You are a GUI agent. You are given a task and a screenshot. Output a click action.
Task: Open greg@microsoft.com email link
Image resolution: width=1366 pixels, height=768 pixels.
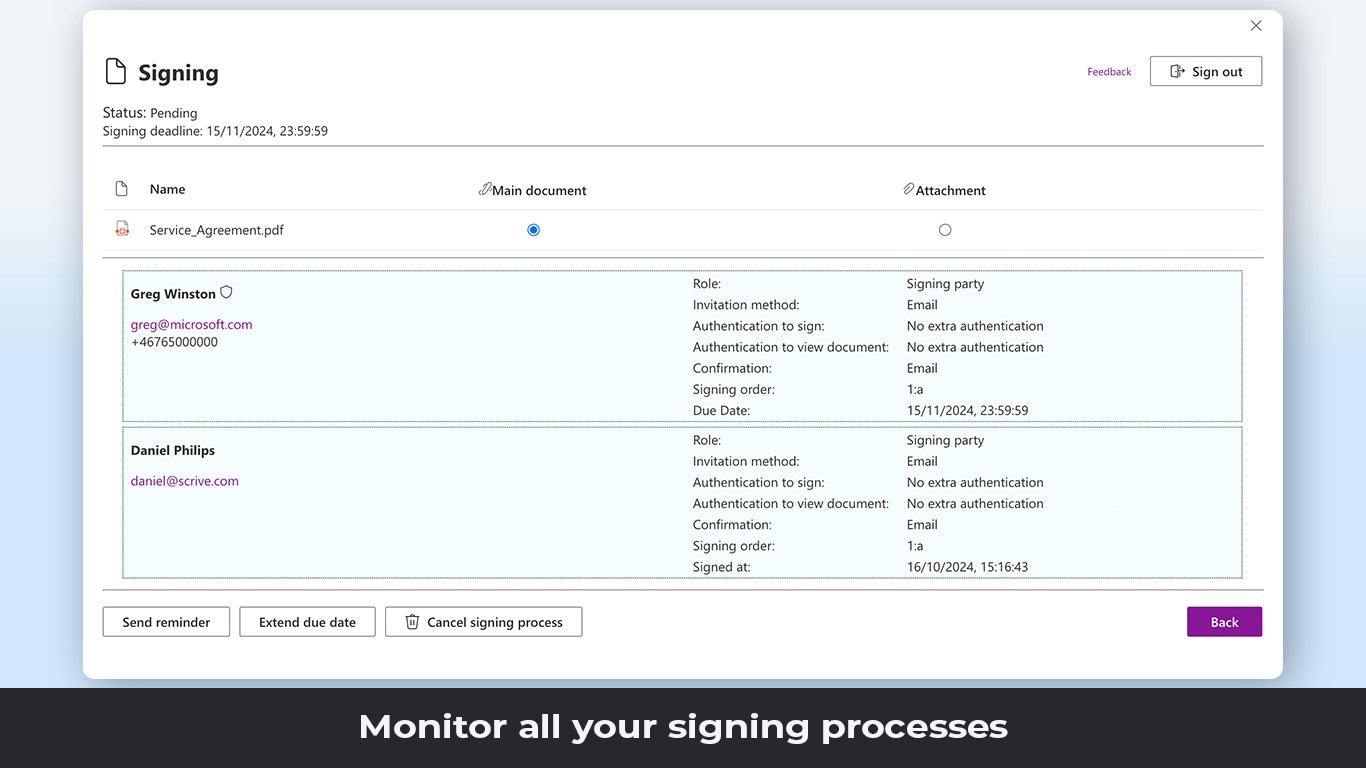[x=192, y=324]
